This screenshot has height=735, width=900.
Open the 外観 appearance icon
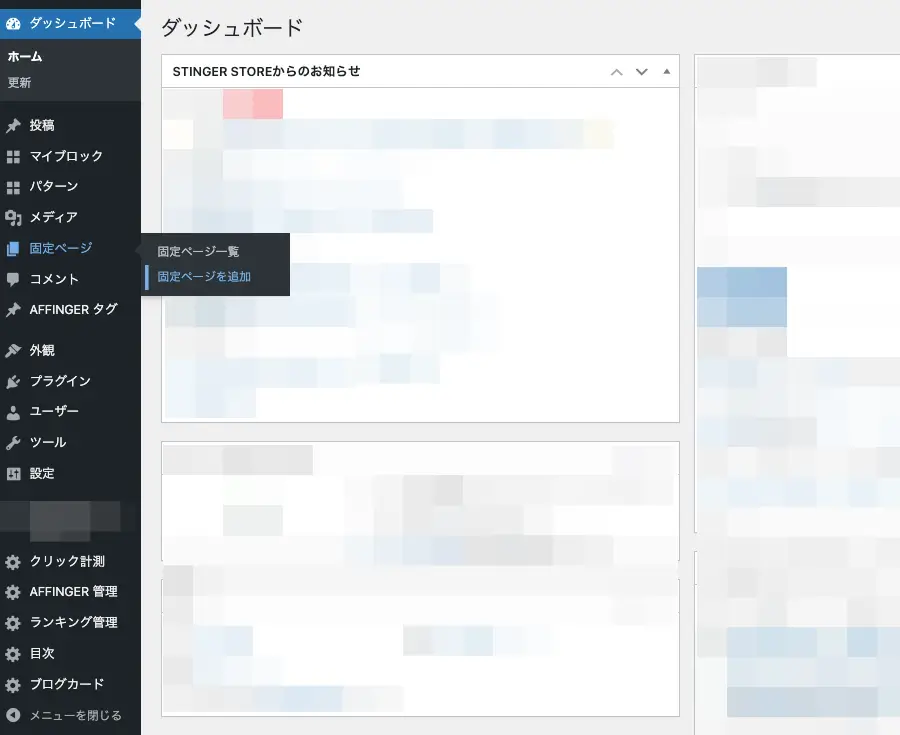[x=15, y=350]
